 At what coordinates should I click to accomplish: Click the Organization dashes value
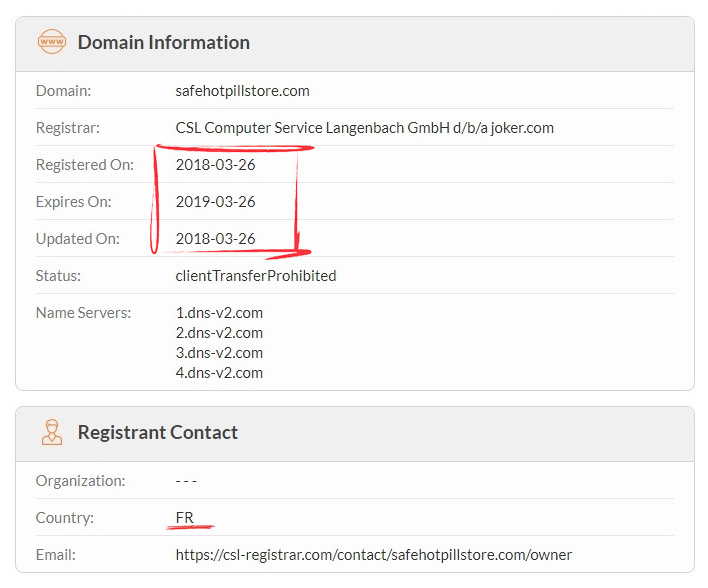(x=186, y=481)
